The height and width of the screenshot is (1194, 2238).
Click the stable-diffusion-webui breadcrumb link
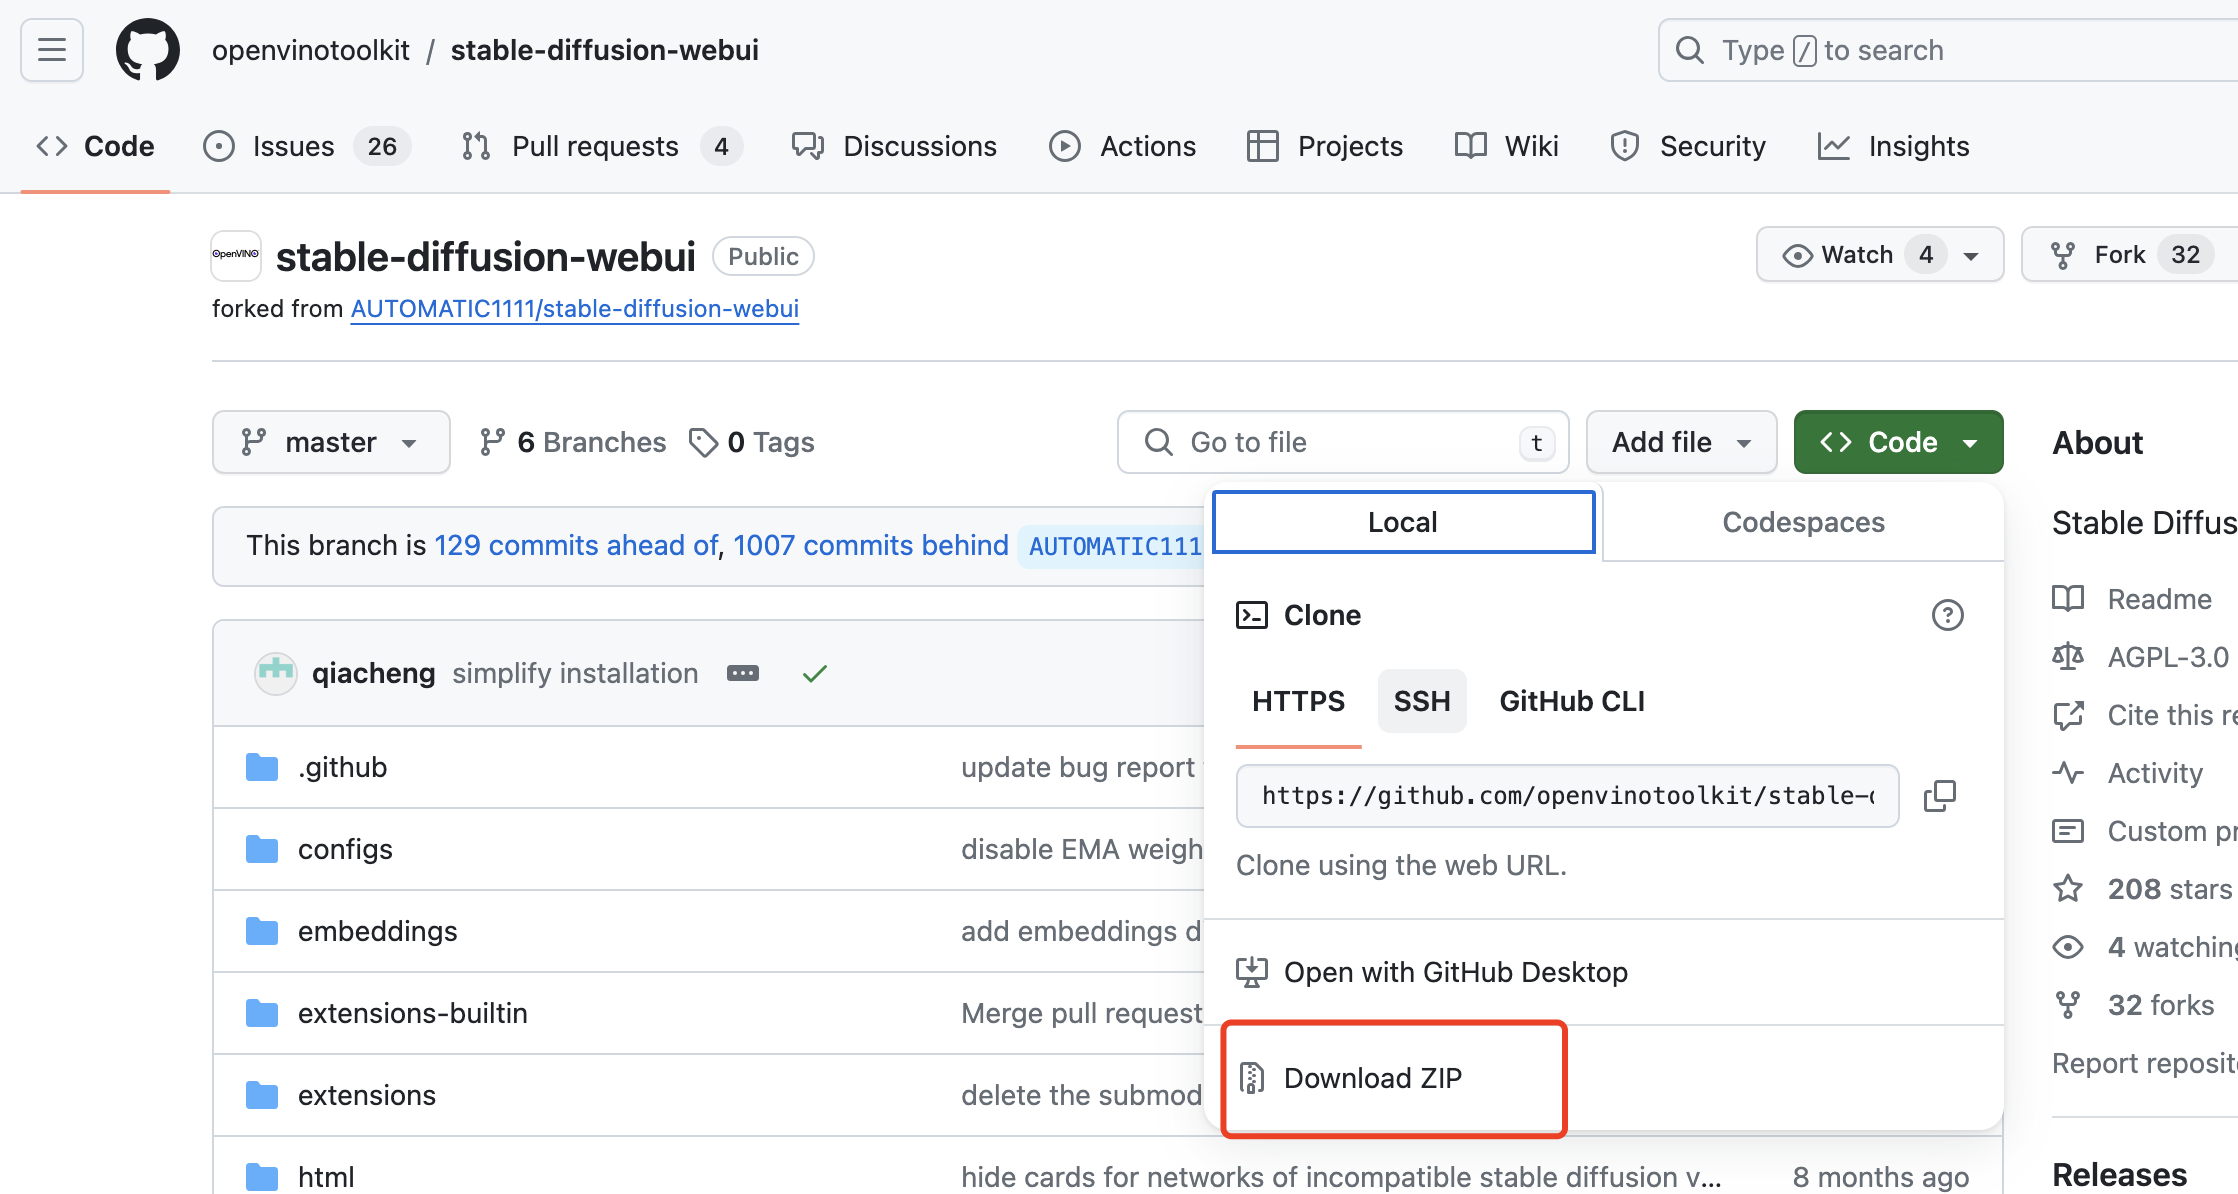tap(604, 50)
